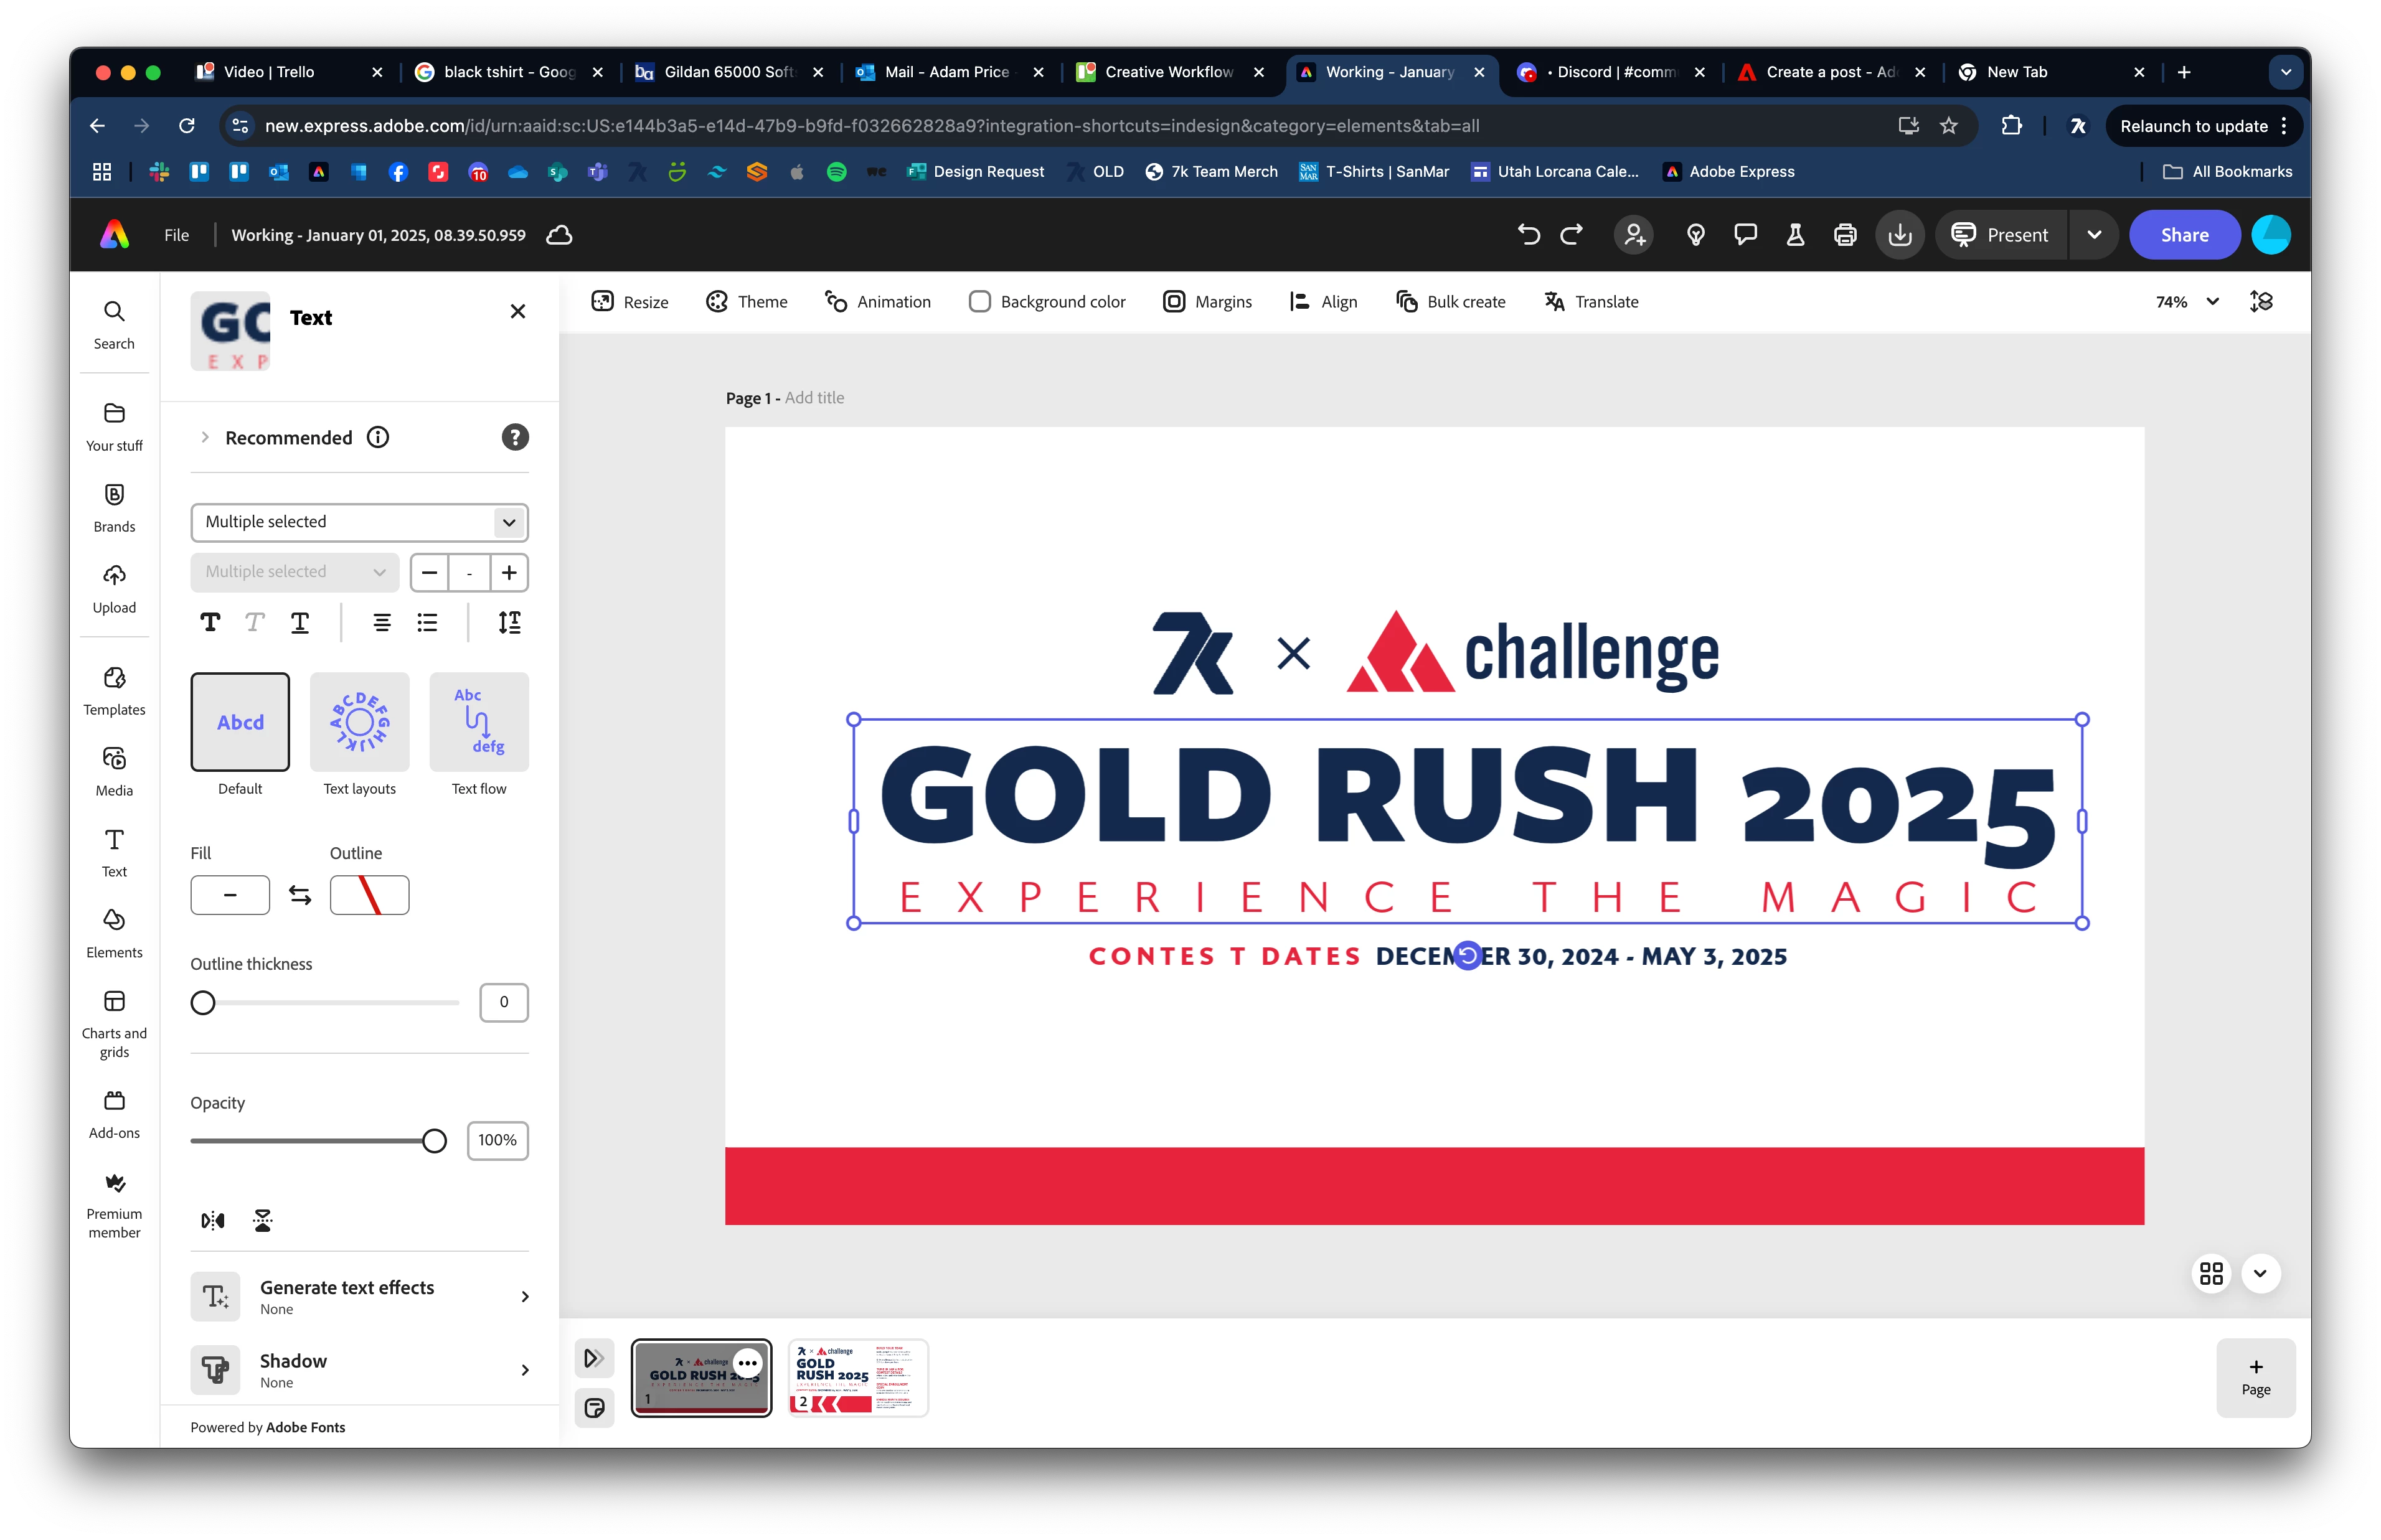Click the Outline color swatch
This screenshot has height=1540, width=2381.
(369, 895)
